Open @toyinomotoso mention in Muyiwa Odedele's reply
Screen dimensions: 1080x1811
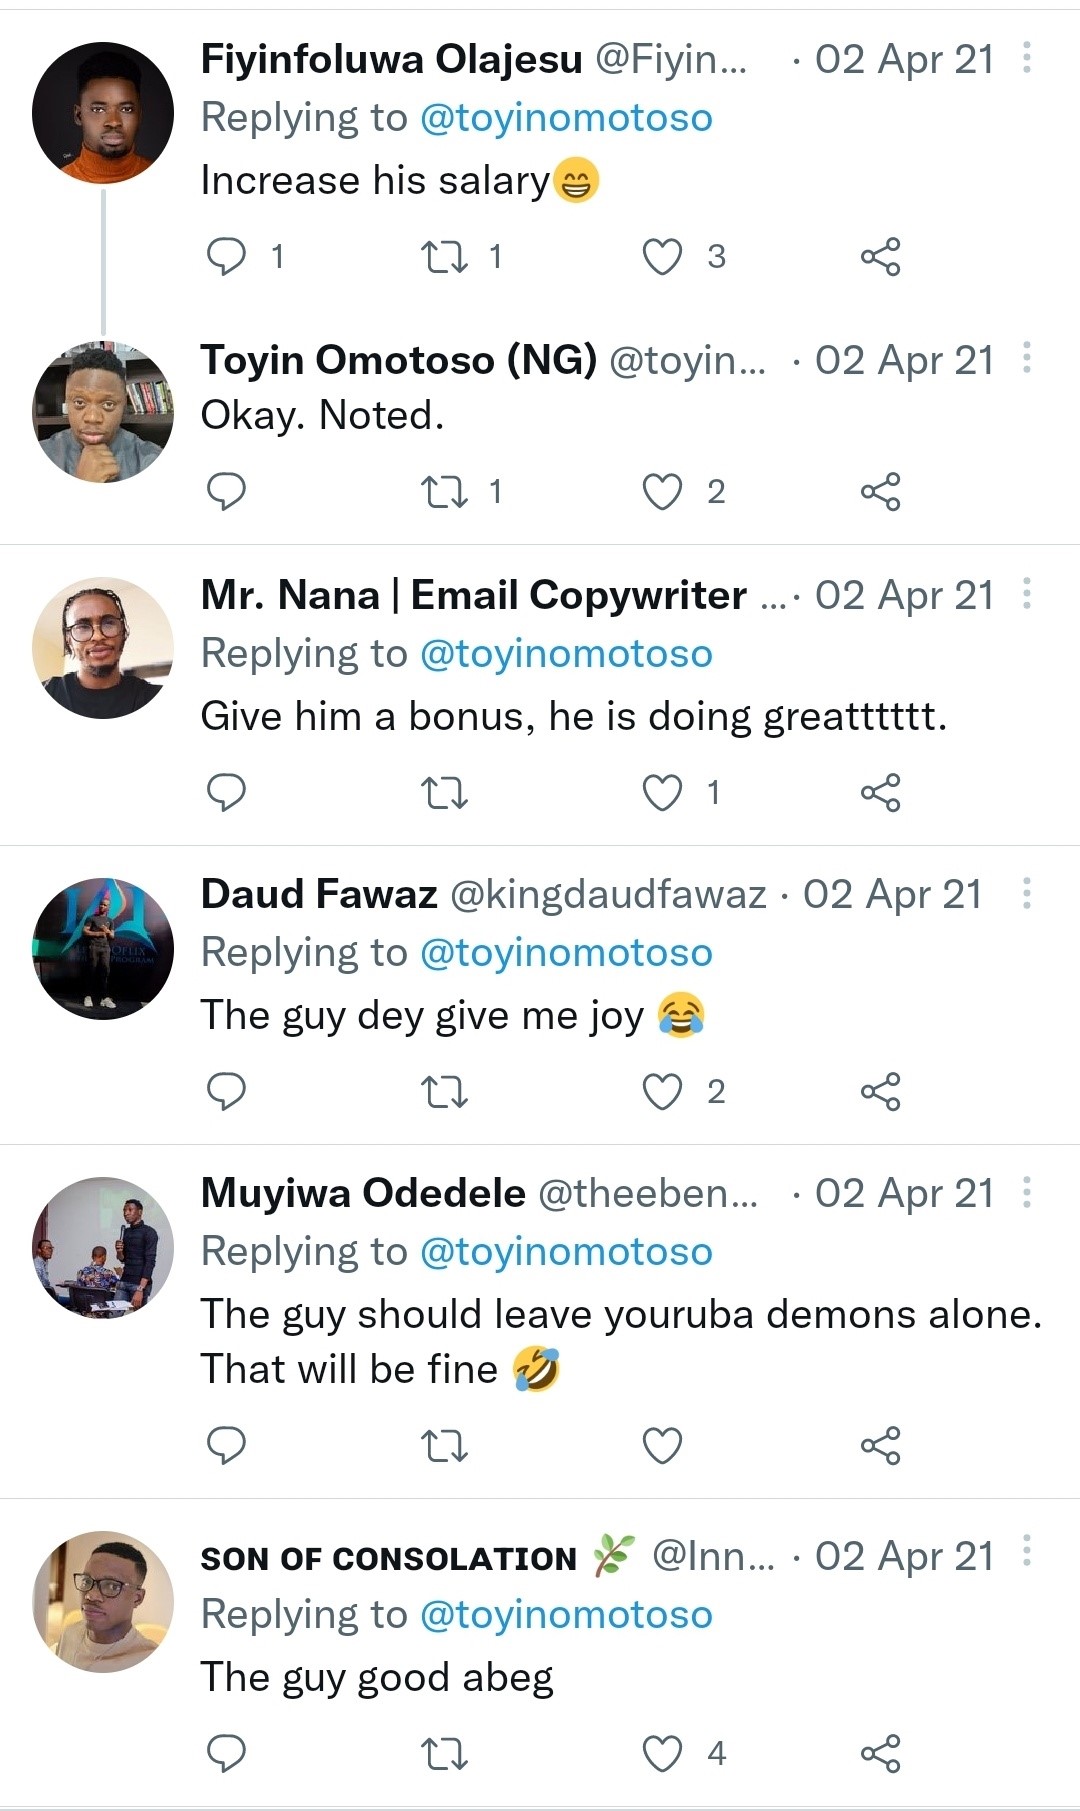[x=566, y=1252]
